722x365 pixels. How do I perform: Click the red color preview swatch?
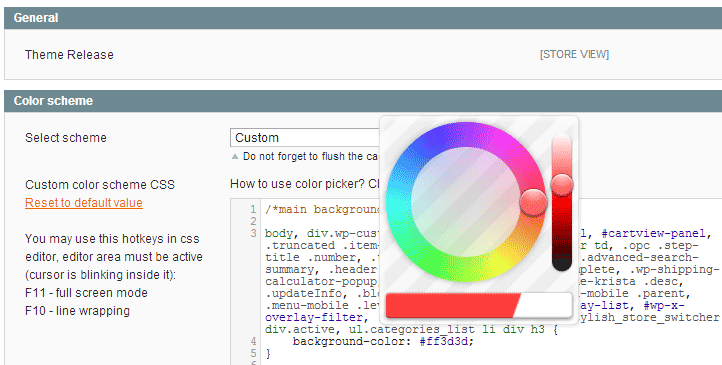(453, 306)
